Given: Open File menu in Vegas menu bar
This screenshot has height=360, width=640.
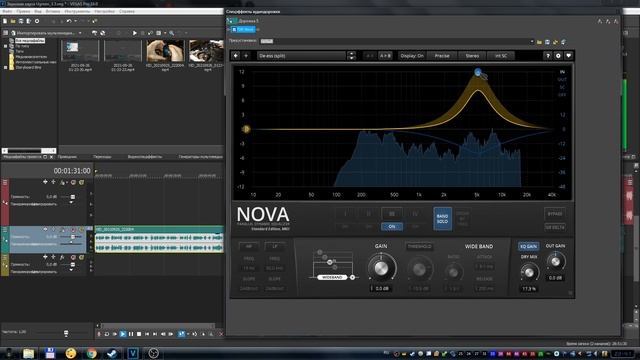Looking at the screenshot, I should click(7, 11).
